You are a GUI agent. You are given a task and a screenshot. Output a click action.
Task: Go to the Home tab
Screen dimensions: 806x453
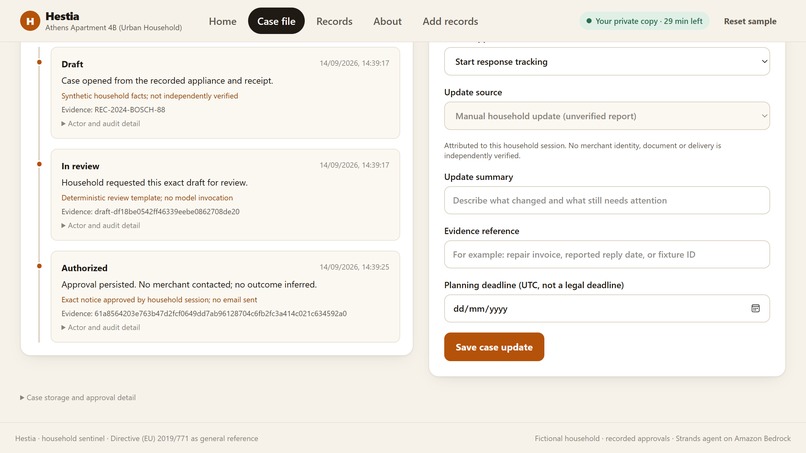coord(223,21)
